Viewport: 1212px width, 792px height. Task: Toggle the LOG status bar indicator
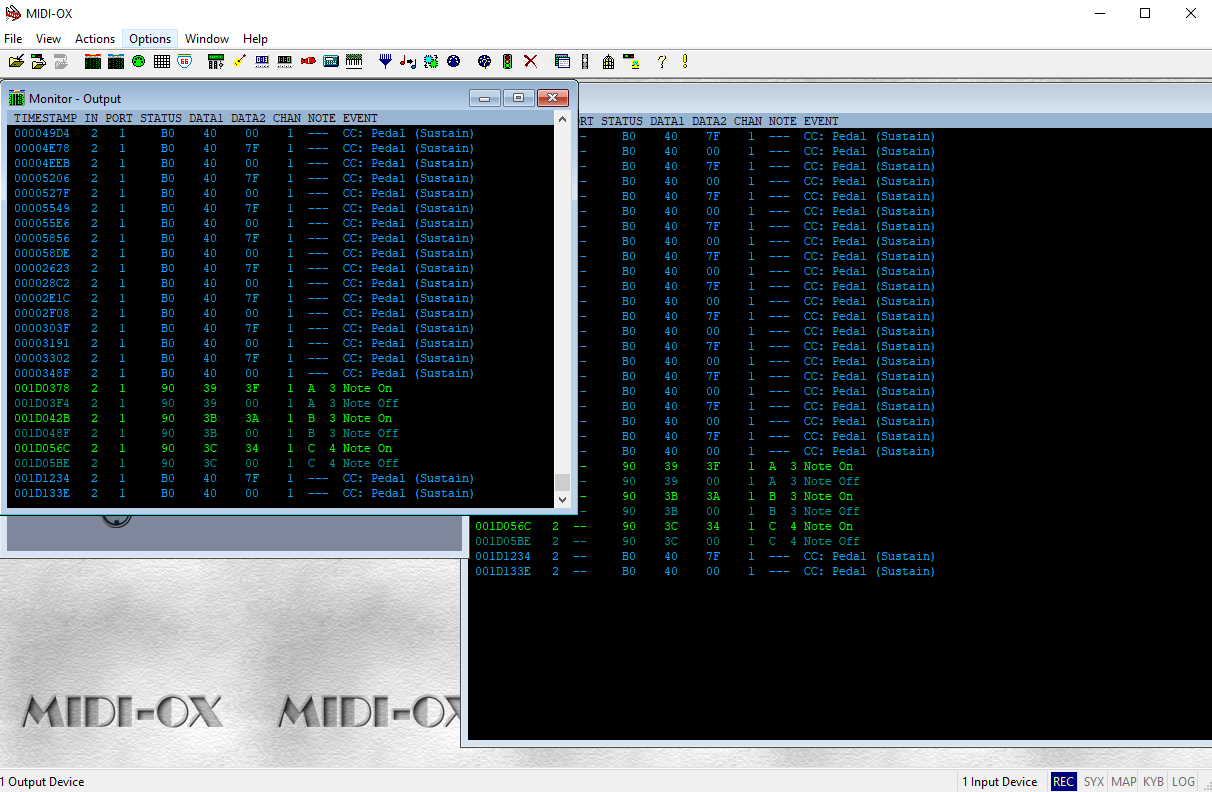[1183, 782]
